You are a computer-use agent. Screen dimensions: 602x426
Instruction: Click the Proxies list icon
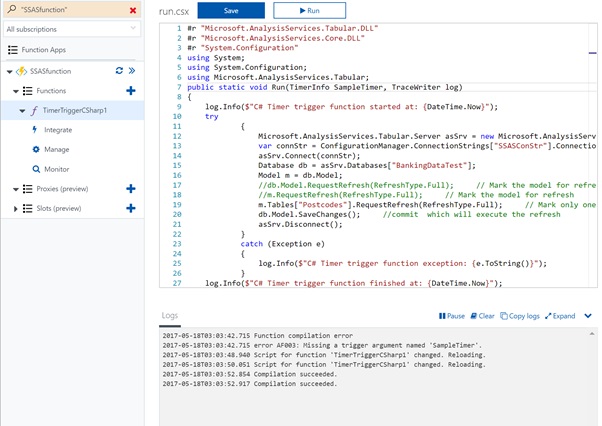click(x=27, y=189)
